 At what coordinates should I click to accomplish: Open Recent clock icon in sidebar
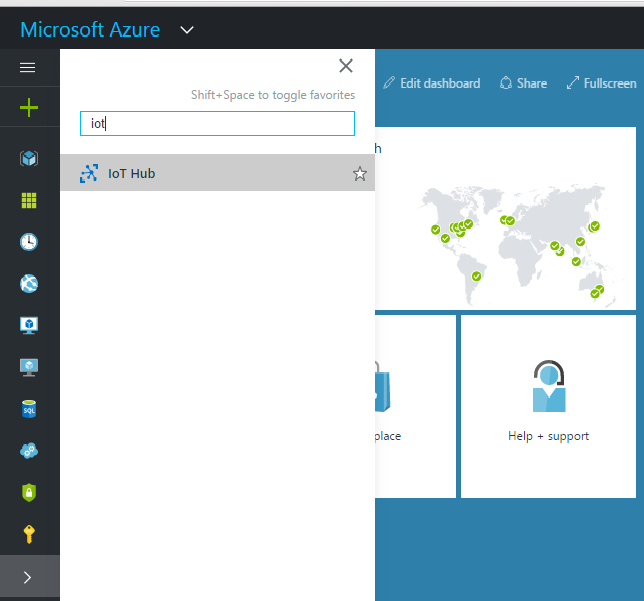29,242
